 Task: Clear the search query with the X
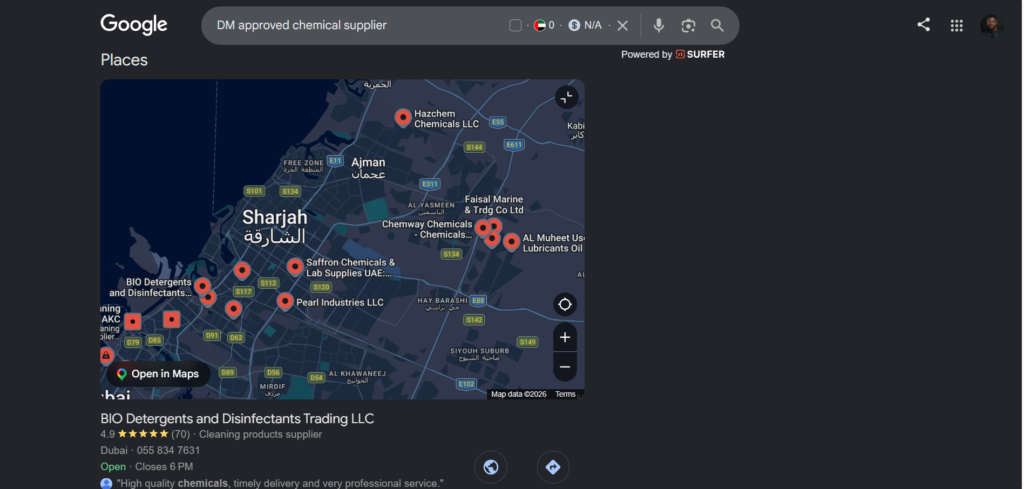click(x=622, y=25)
